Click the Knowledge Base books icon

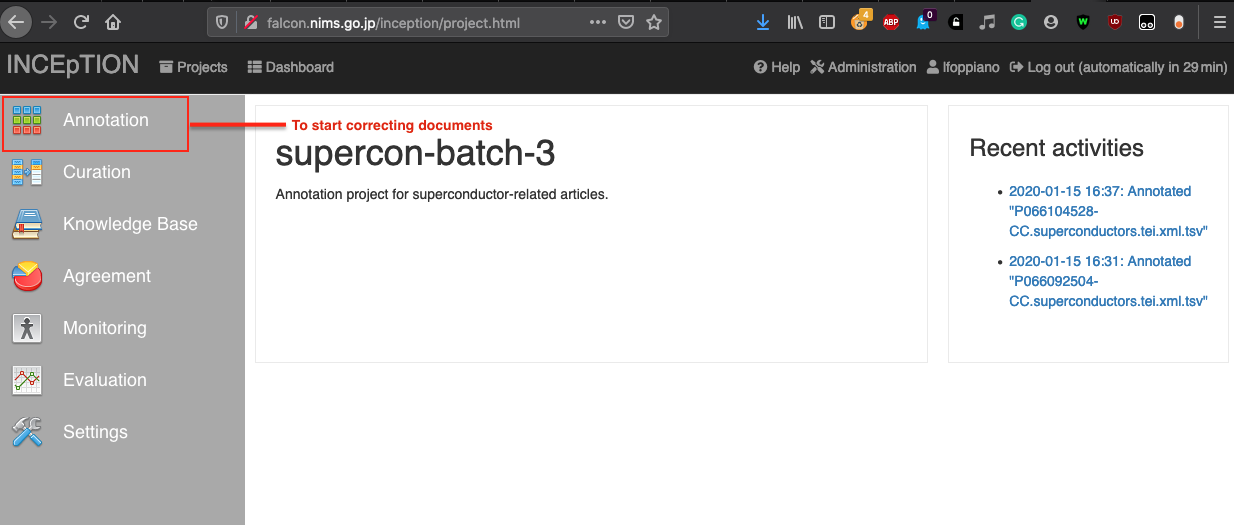[x=26, y=224]
